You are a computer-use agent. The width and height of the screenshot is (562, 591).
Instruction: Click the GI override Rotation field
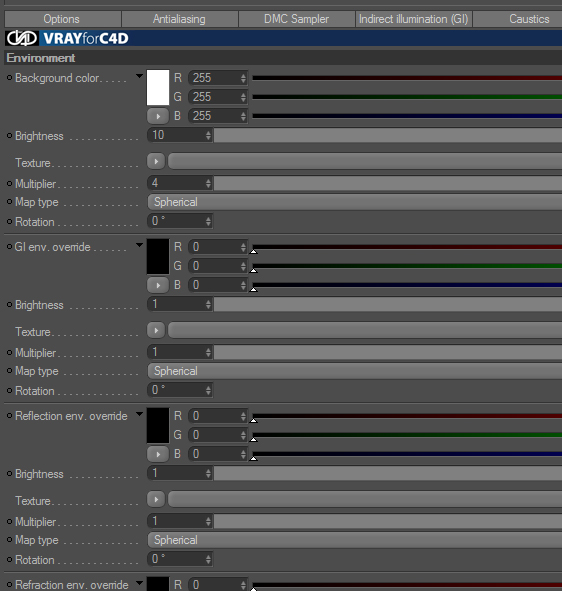(180, 390)
